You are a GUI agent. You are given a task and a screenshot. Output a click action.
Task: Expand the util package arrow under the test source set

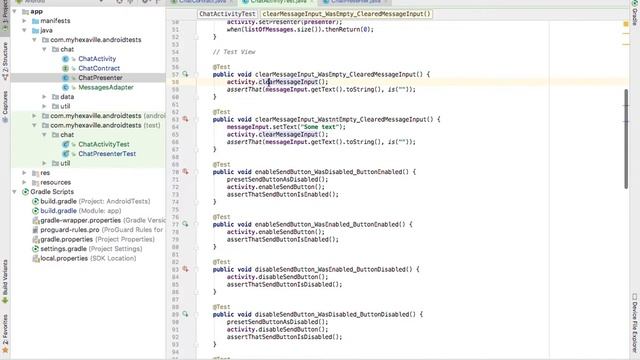(x=44, y=163)
